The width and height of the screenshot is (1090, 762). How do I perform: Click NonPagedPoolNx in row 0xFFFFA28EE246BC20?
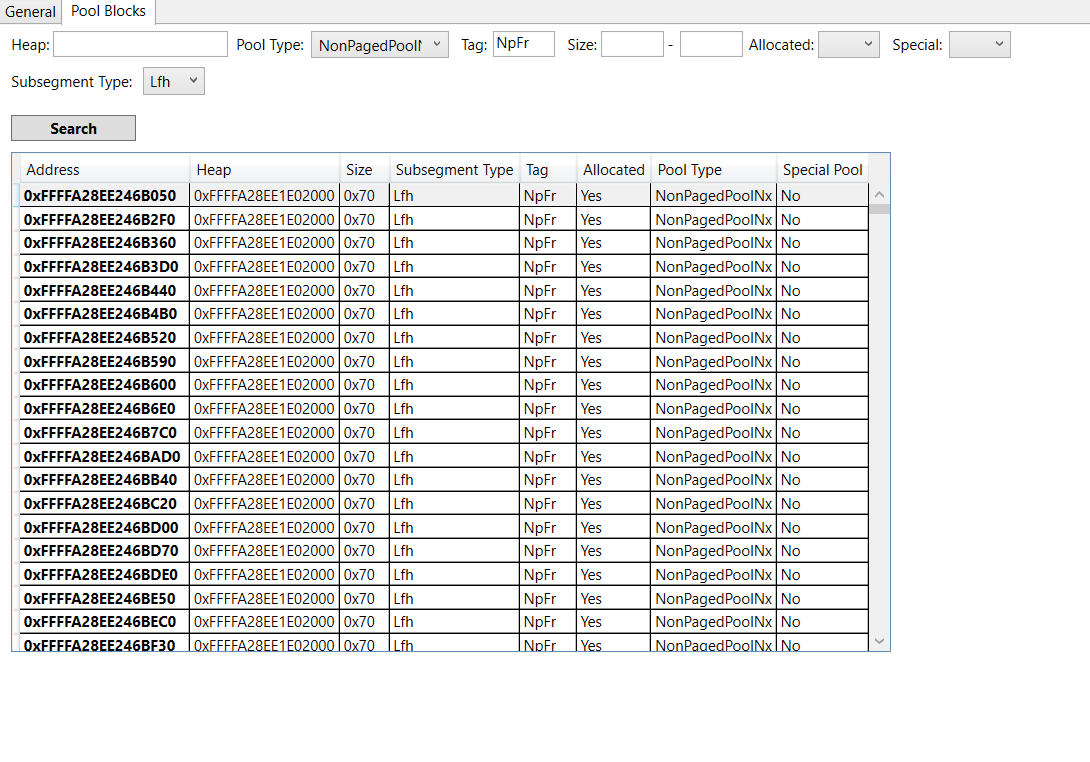713,503
